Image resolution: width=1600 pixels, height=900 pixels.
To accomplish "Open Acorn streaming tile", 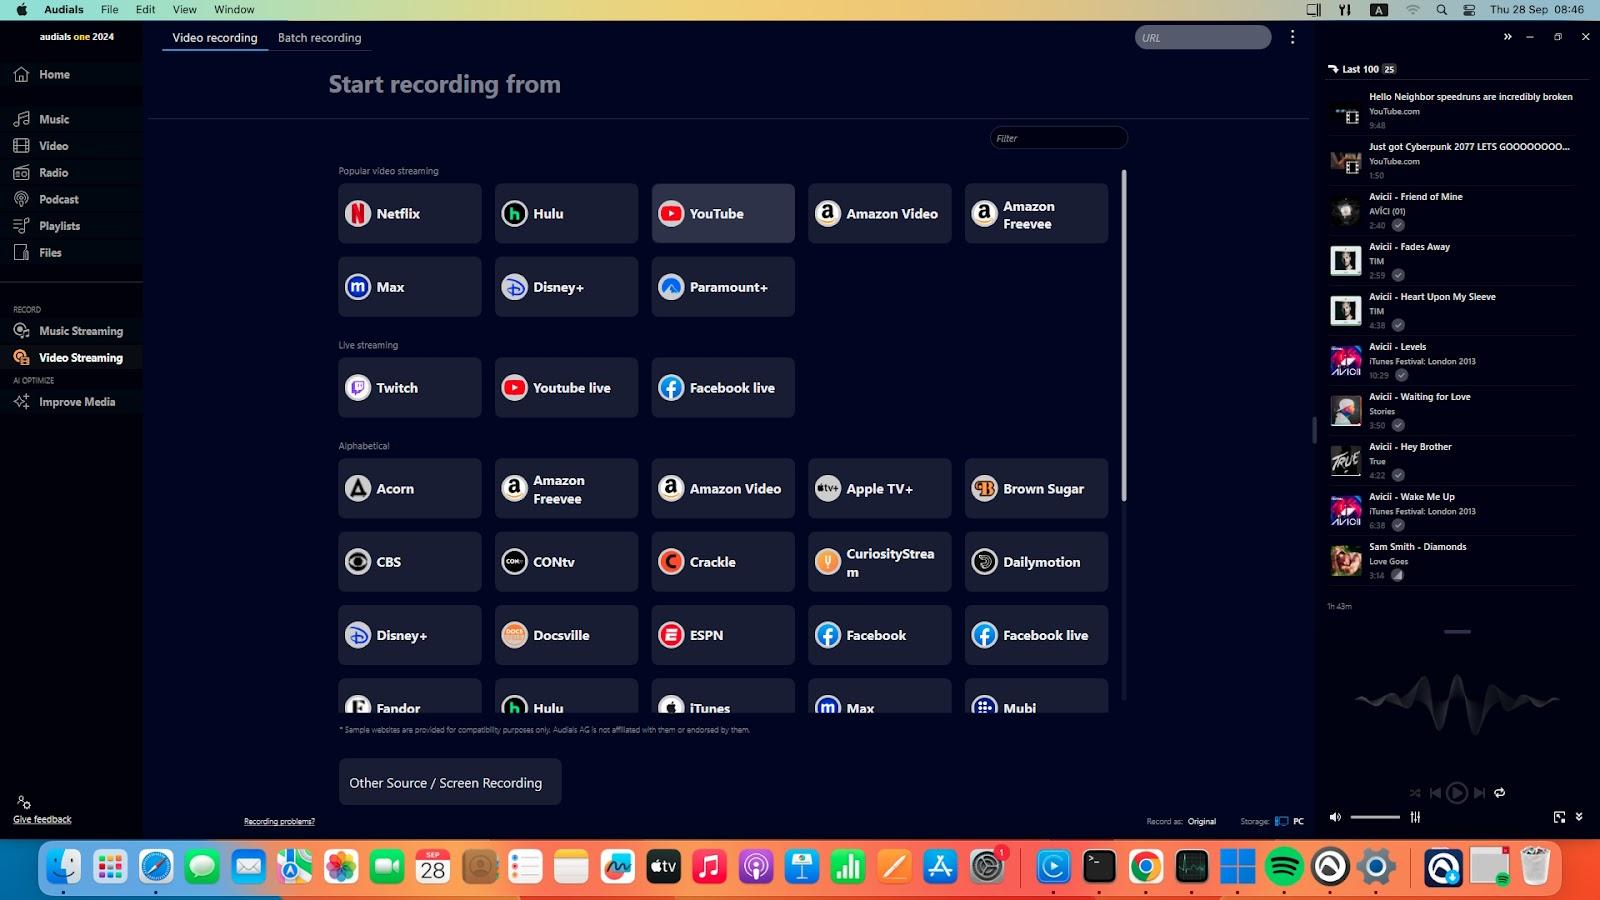I will (x=409, y=489).
